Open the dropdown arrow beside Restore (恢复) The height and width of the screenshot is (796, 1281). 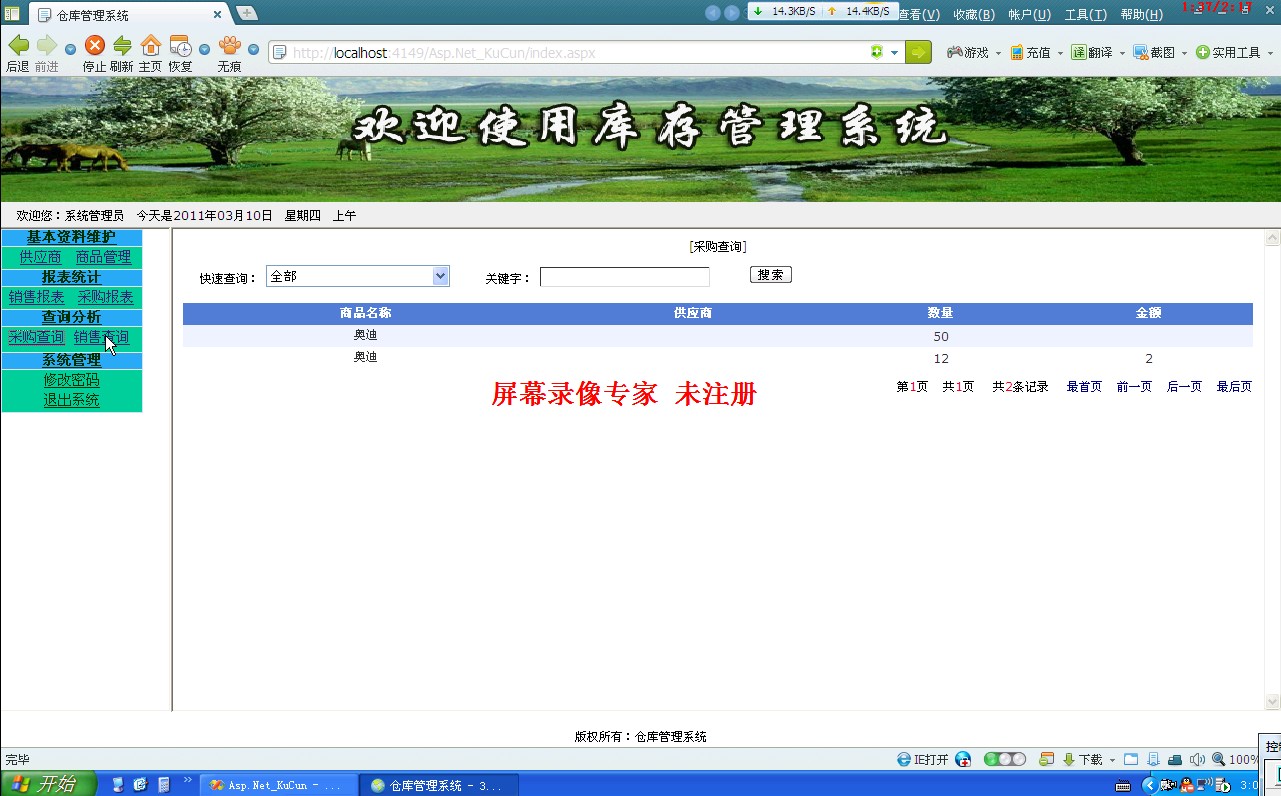204,50
